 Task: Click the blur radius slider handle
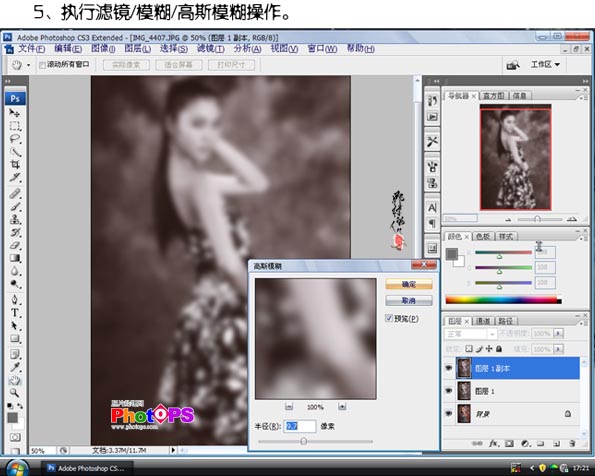click(x=304, y=441)
